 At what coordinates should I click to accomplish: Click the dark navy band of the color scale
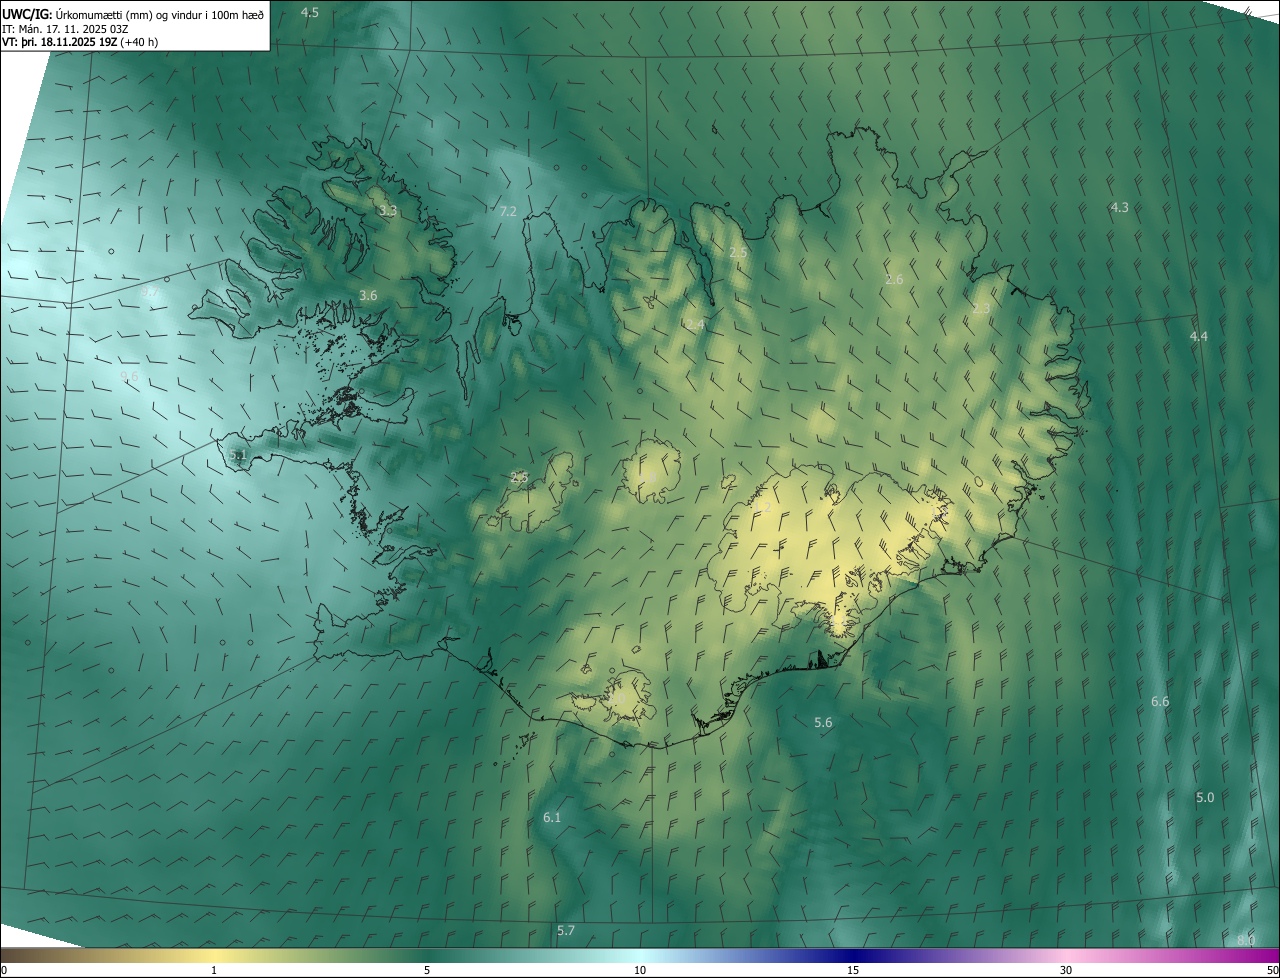pyautogui.click(x=853, y=955)
